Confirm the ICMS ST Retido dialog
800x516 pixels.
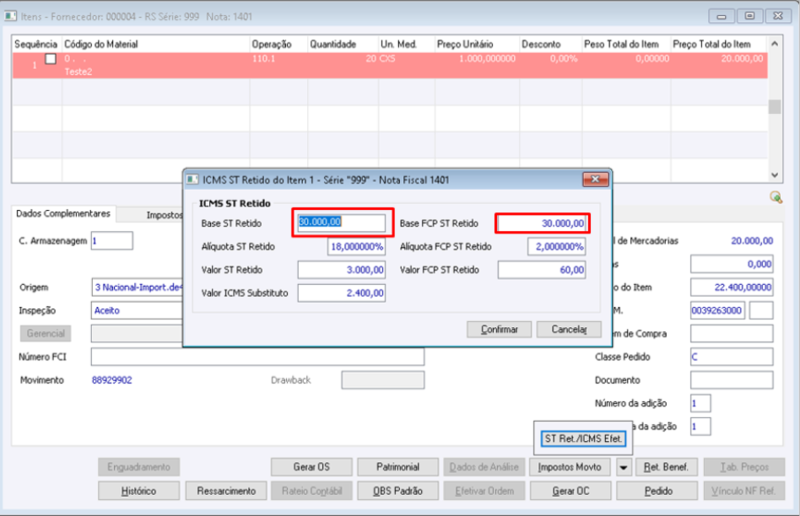pyautogui.click(x=499, y=329)
